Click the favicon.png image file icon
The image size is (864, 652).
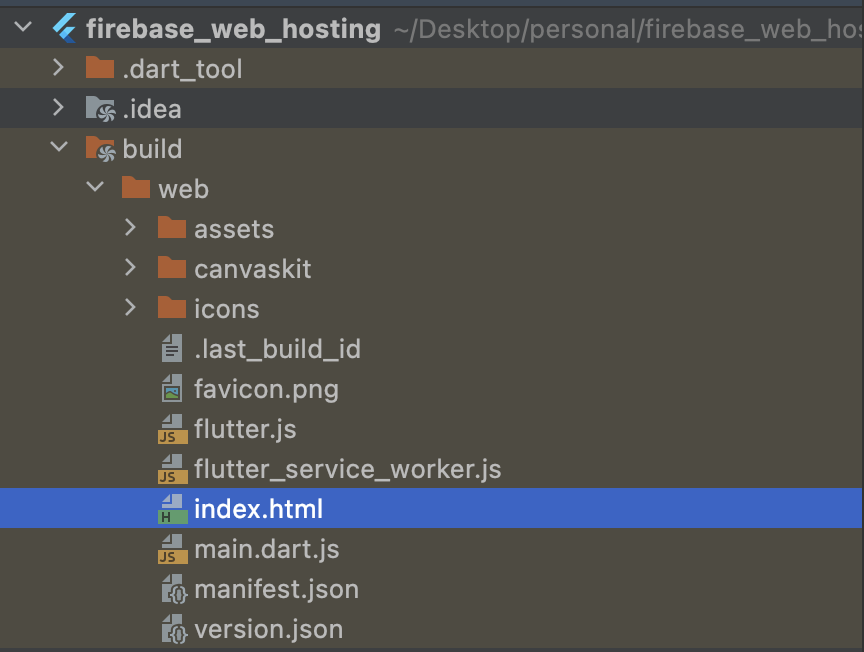pos(172,388)
